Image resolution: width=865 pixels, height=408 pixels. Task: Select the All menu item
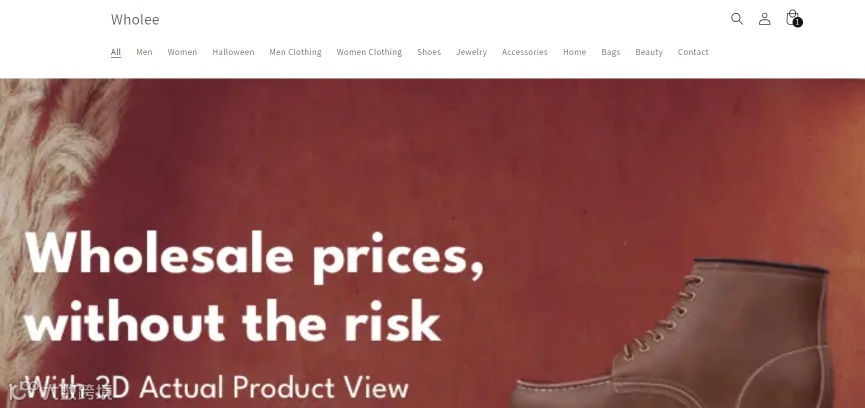pyautogui.click(x=116, y=52)
